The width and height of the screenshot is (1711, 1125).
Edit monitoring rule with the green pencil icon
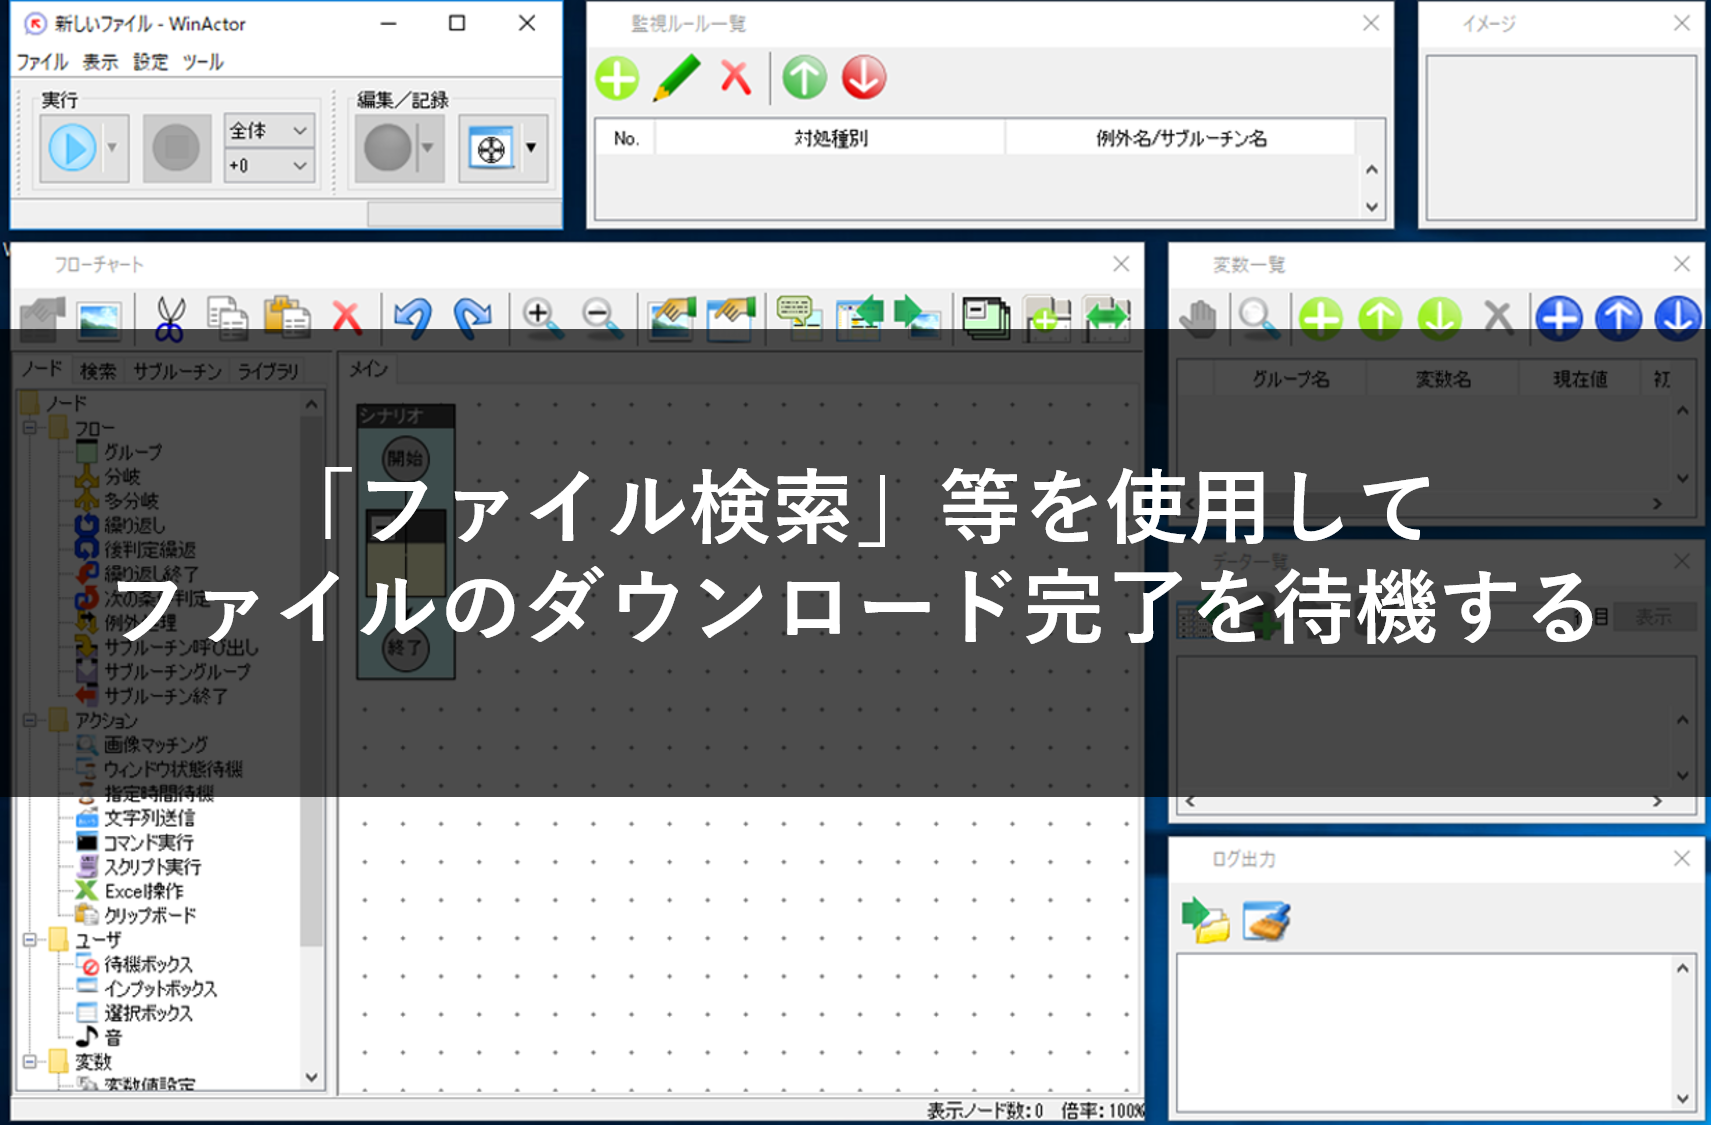(x=677, y=78)
